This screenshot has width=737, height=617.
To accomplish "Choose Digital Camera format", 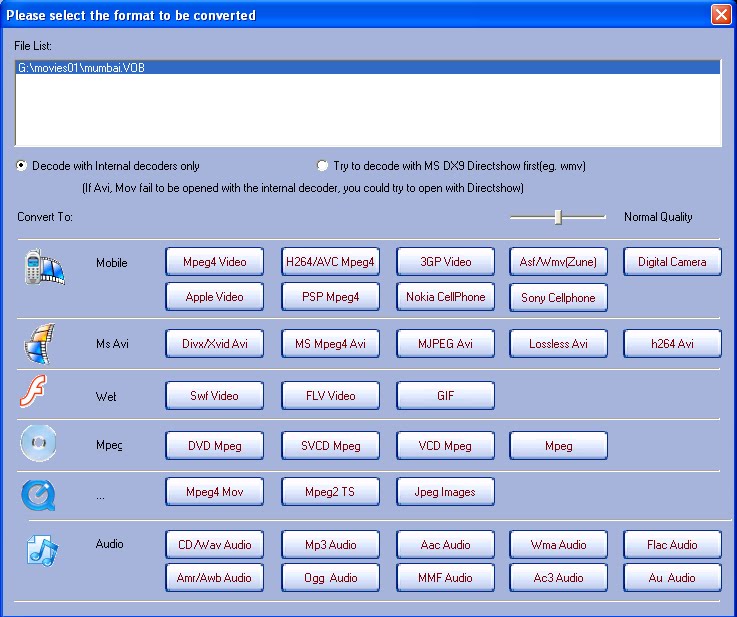I will pyautogui.click(x=672, y=262).
